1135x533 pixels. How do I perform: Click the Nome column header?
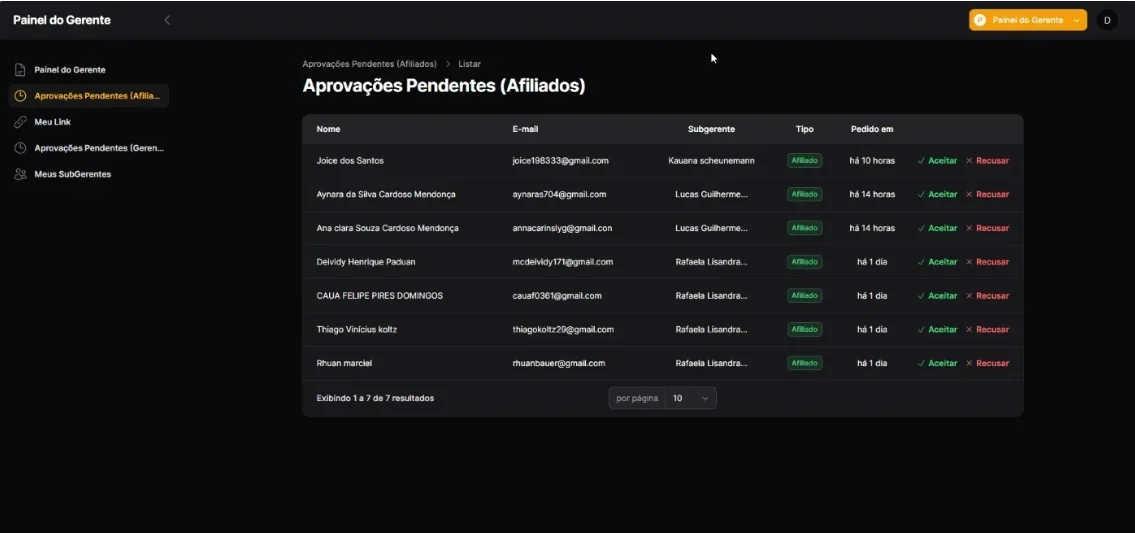tap(329, 129)
